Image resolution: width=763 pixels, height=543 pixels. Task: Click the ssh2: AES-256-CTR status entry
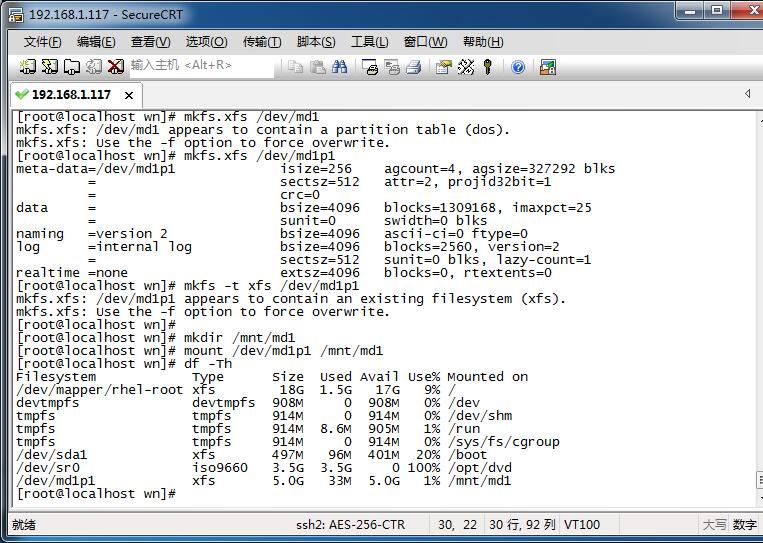(350, 525)
